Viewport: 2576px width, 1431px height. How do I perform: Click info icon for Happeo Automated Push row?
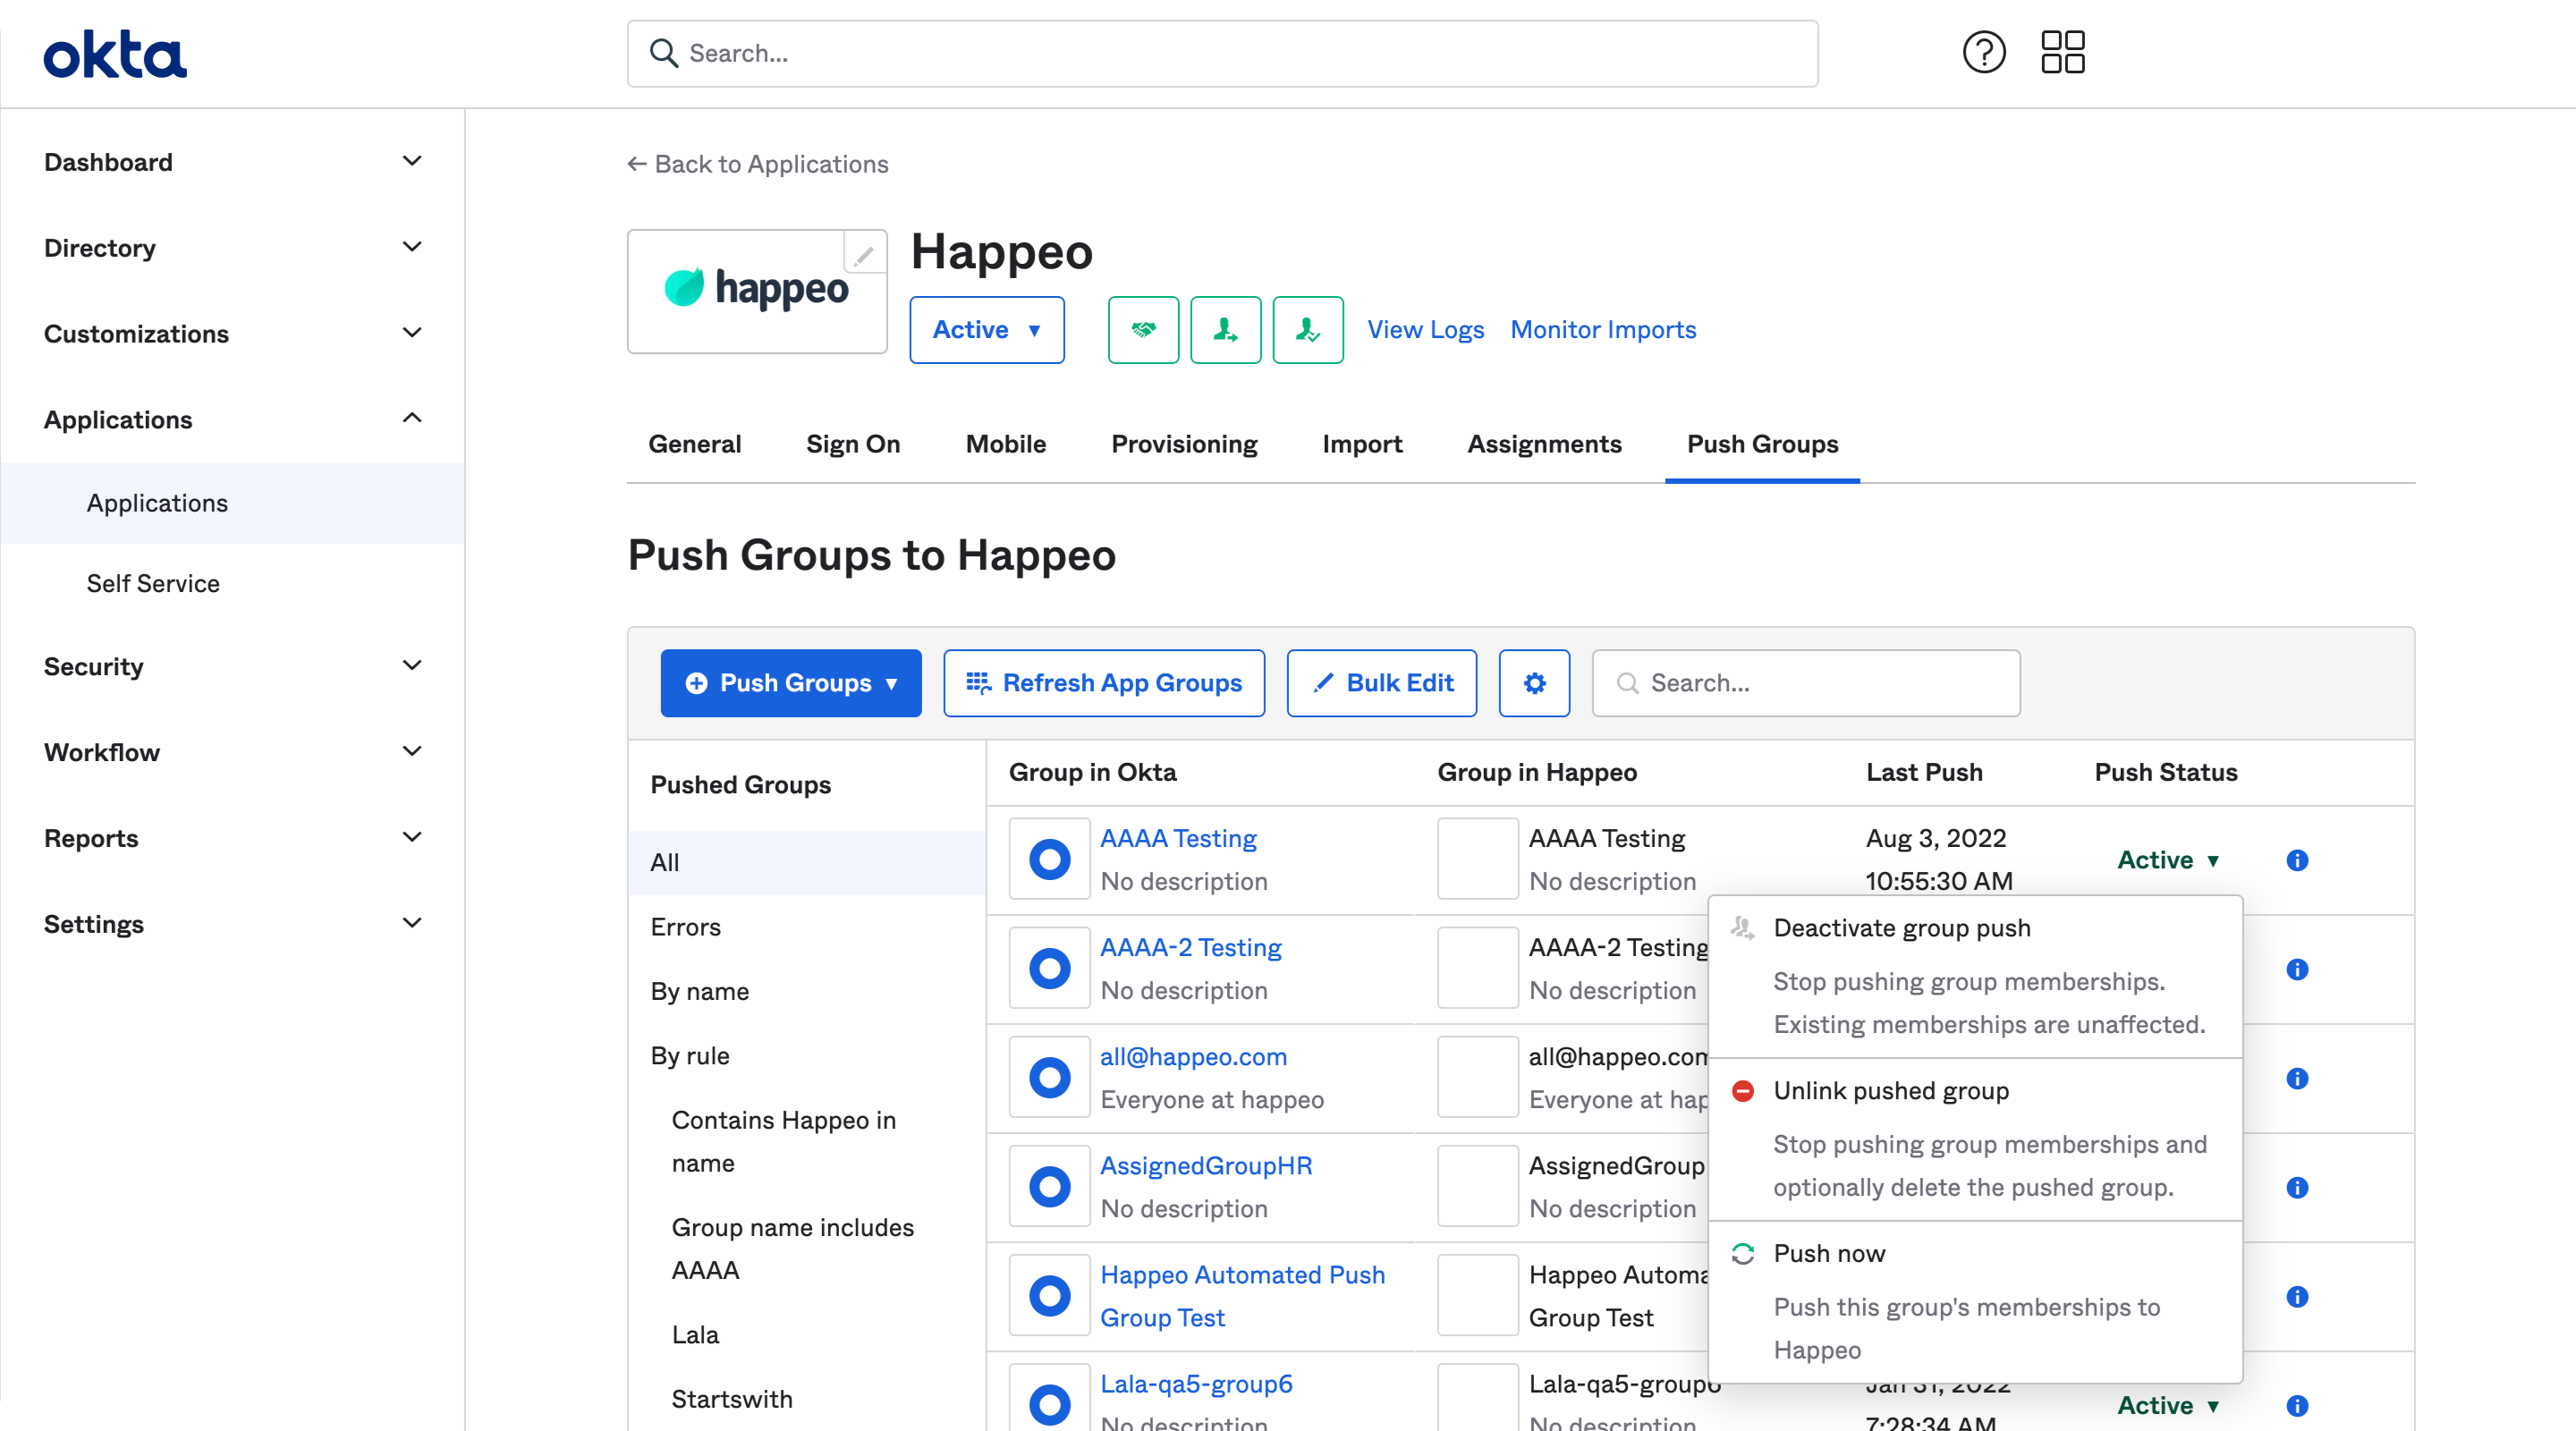coord(2297,1296)
